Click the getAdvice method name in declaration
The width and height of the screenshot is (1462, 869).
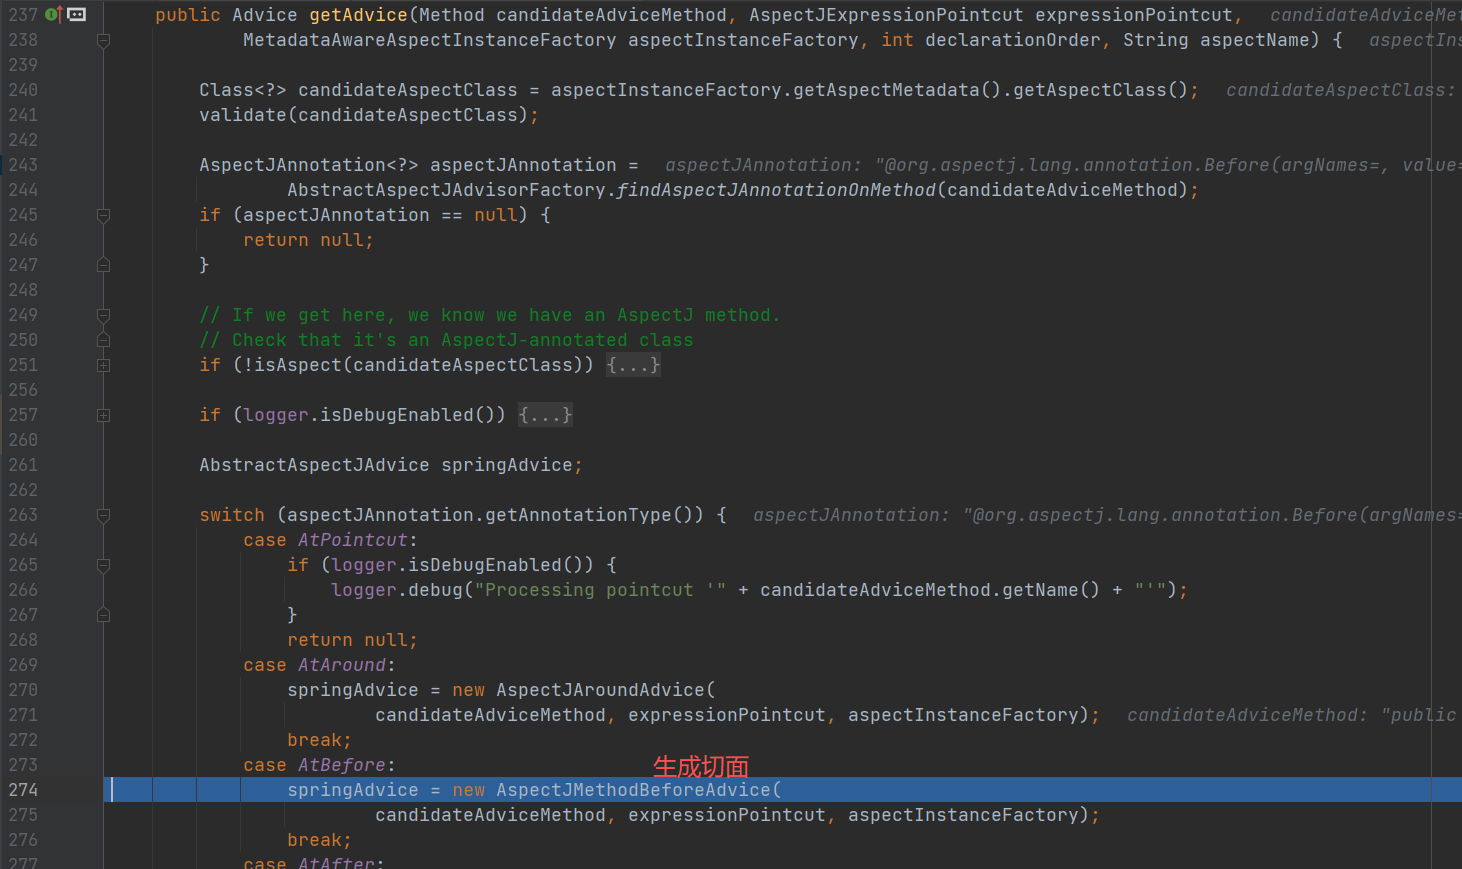click(358, 15)
